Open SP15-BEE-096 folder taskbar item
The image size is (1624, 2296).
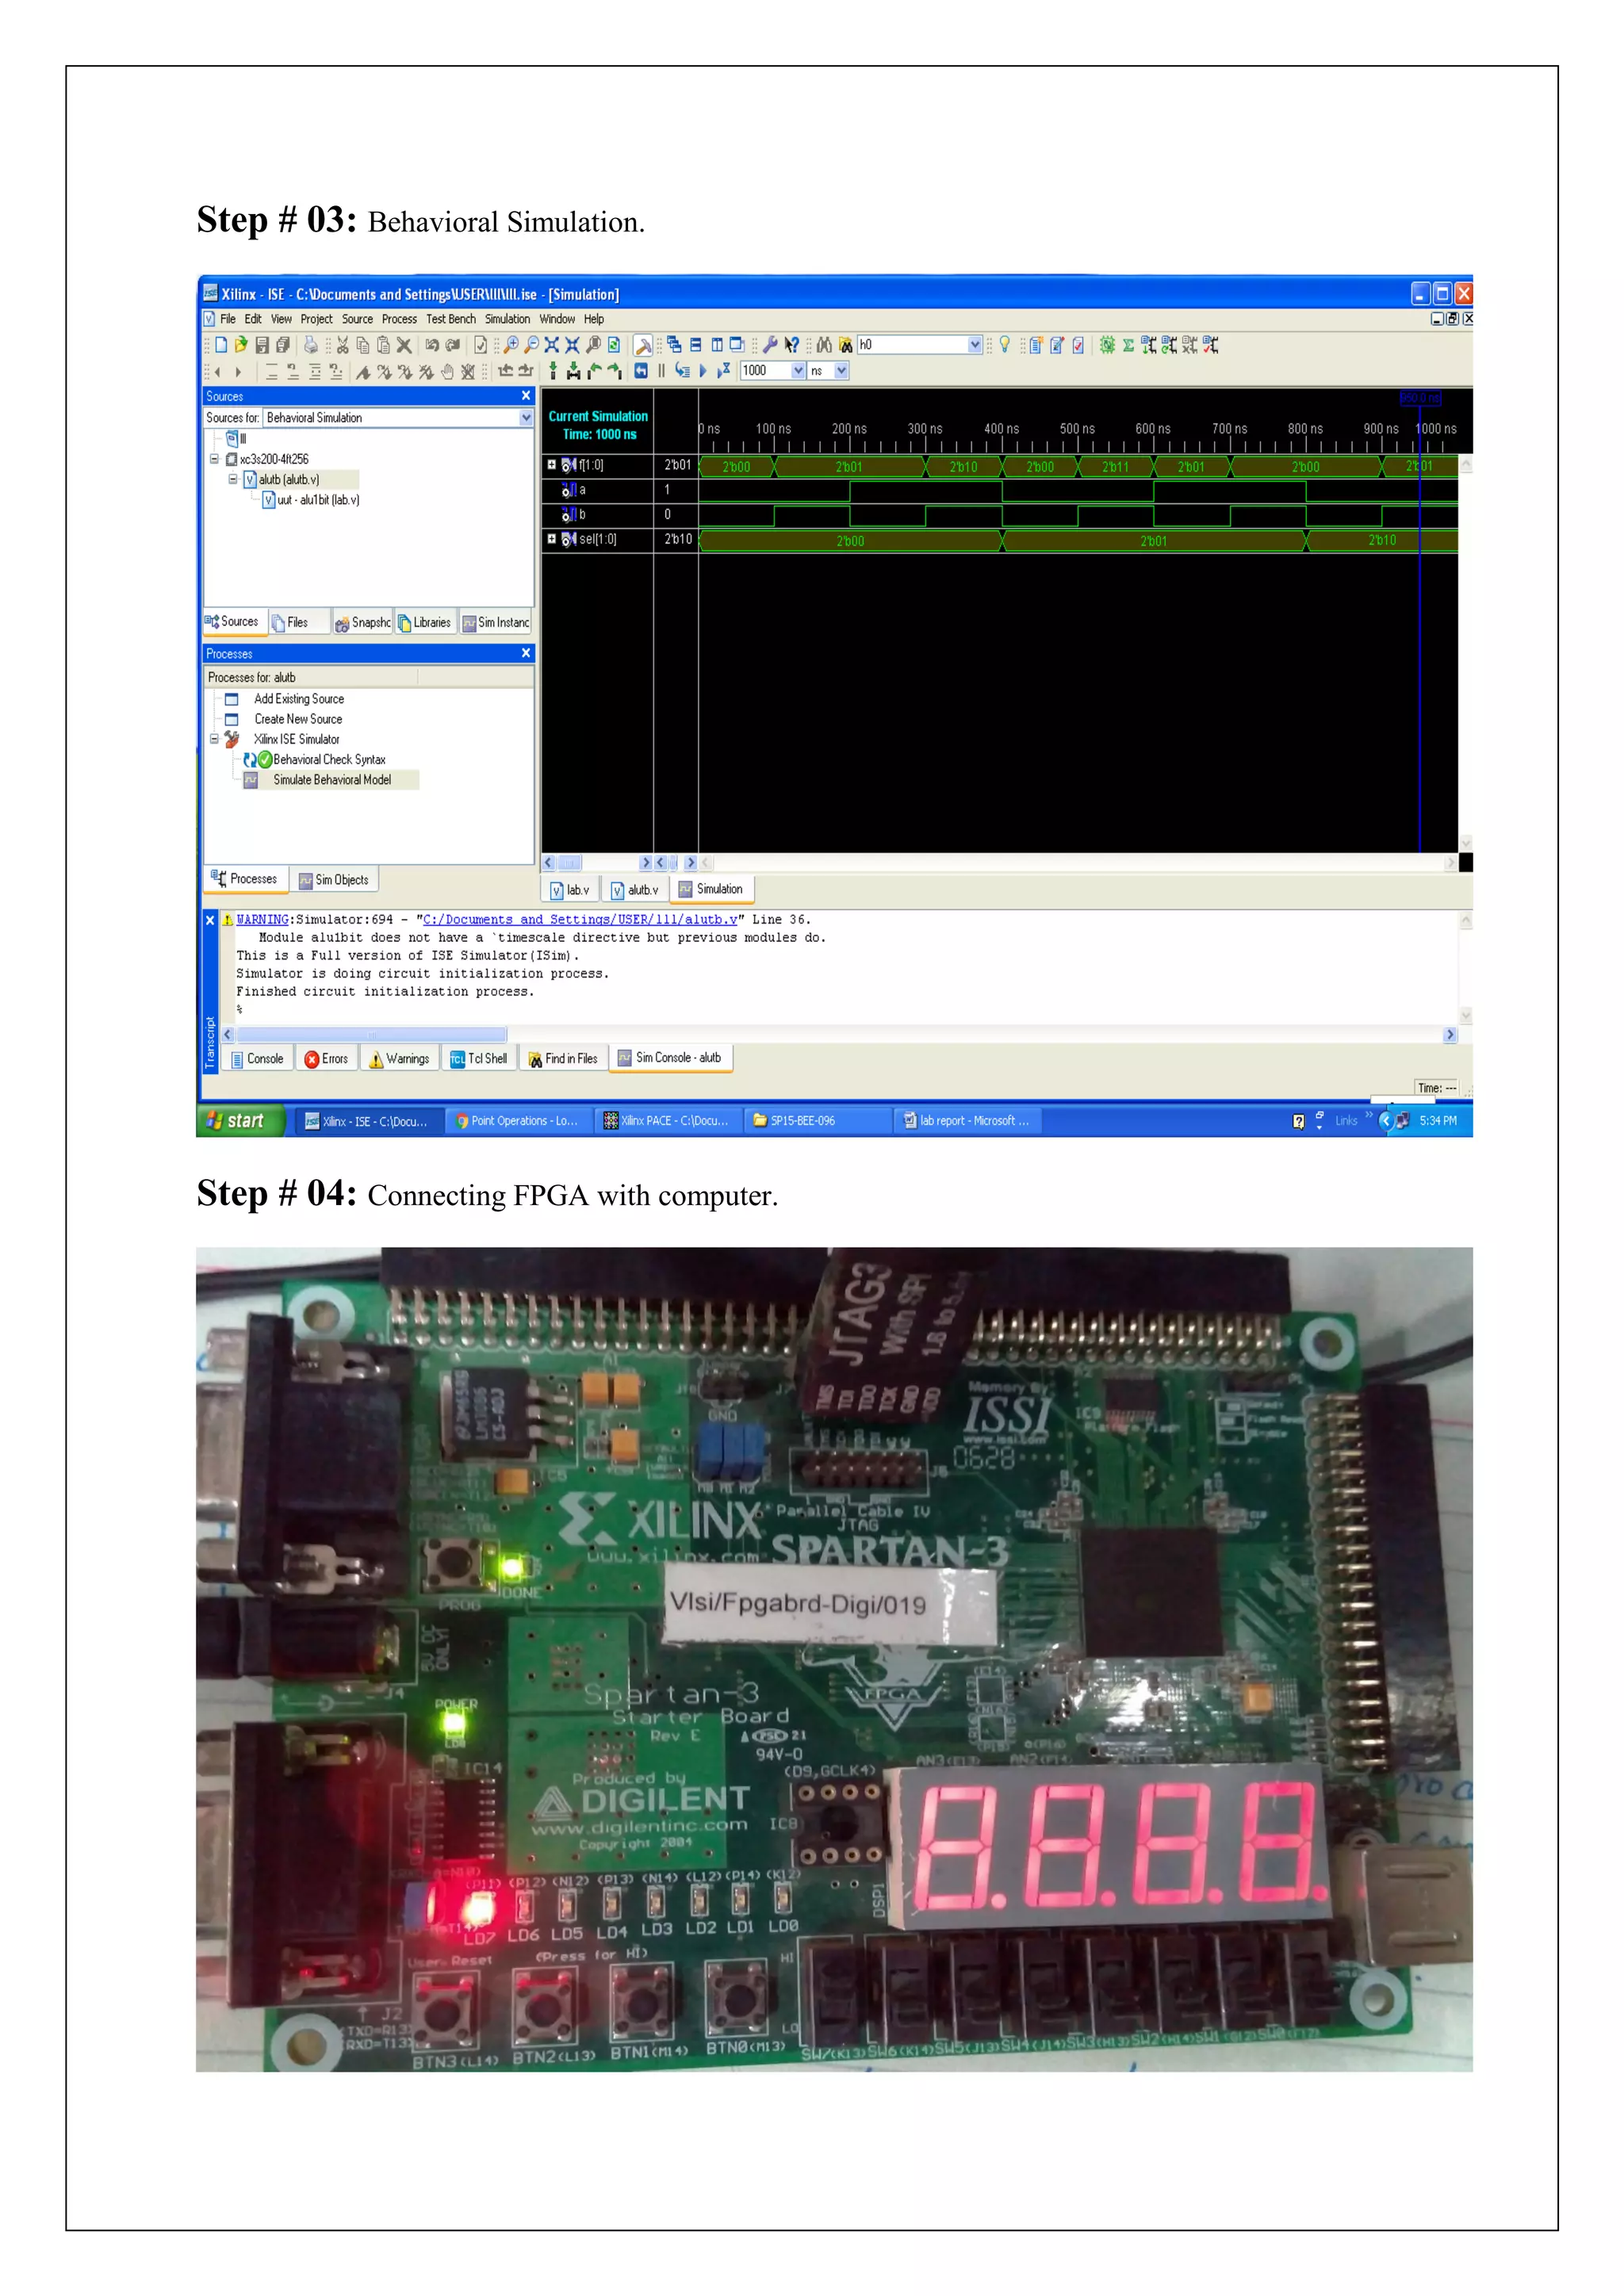coord(818,1121)
